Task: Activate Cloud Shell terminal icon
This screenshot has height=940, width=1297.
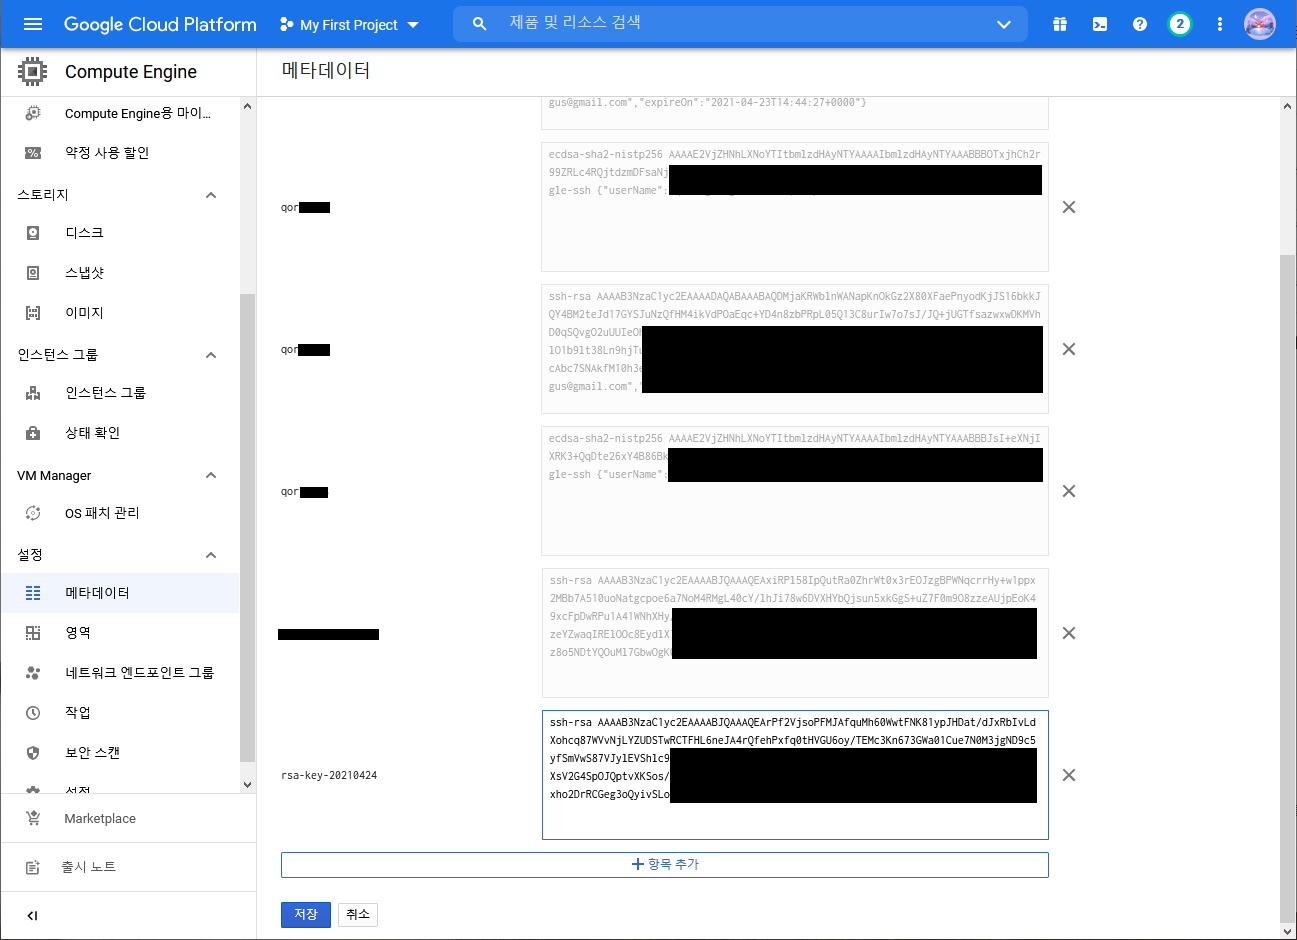Action: [x=1100, y=24]
